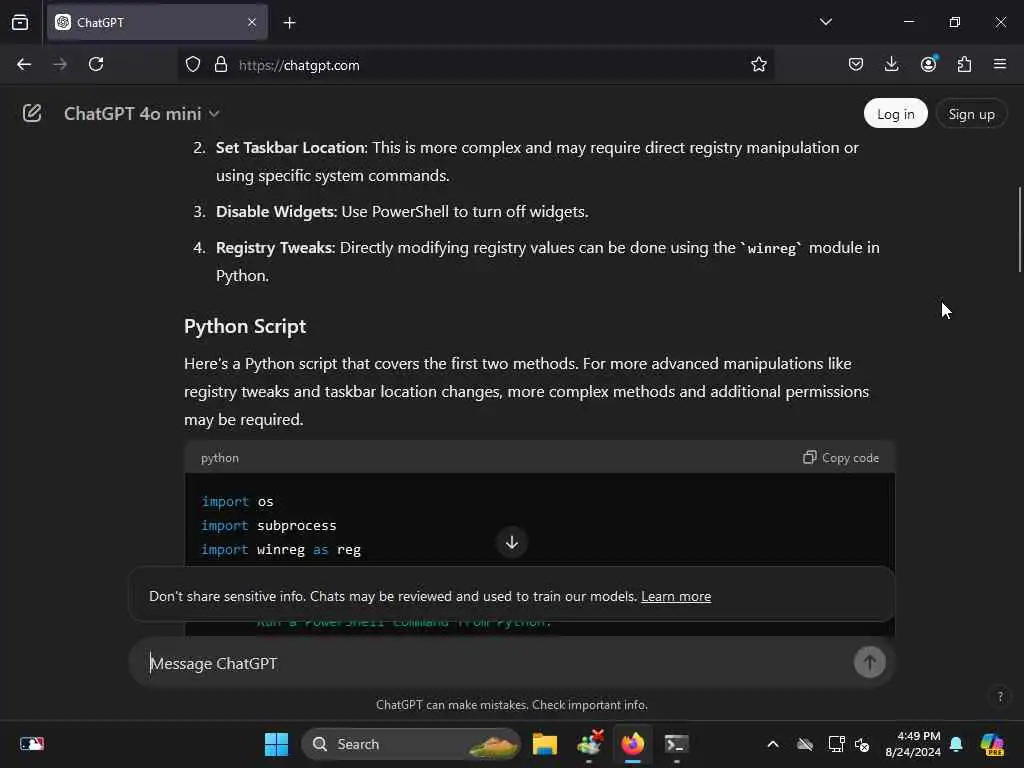Show hidden system tray icons
The image size is (1024, 768).
click(773, 744)
